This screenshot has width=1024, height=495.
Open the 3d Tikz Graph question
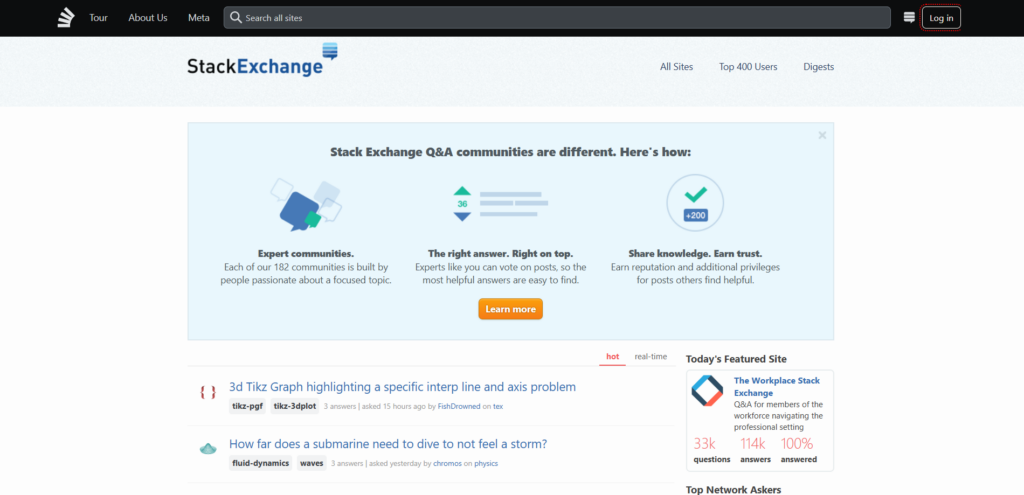coord(402,387)
